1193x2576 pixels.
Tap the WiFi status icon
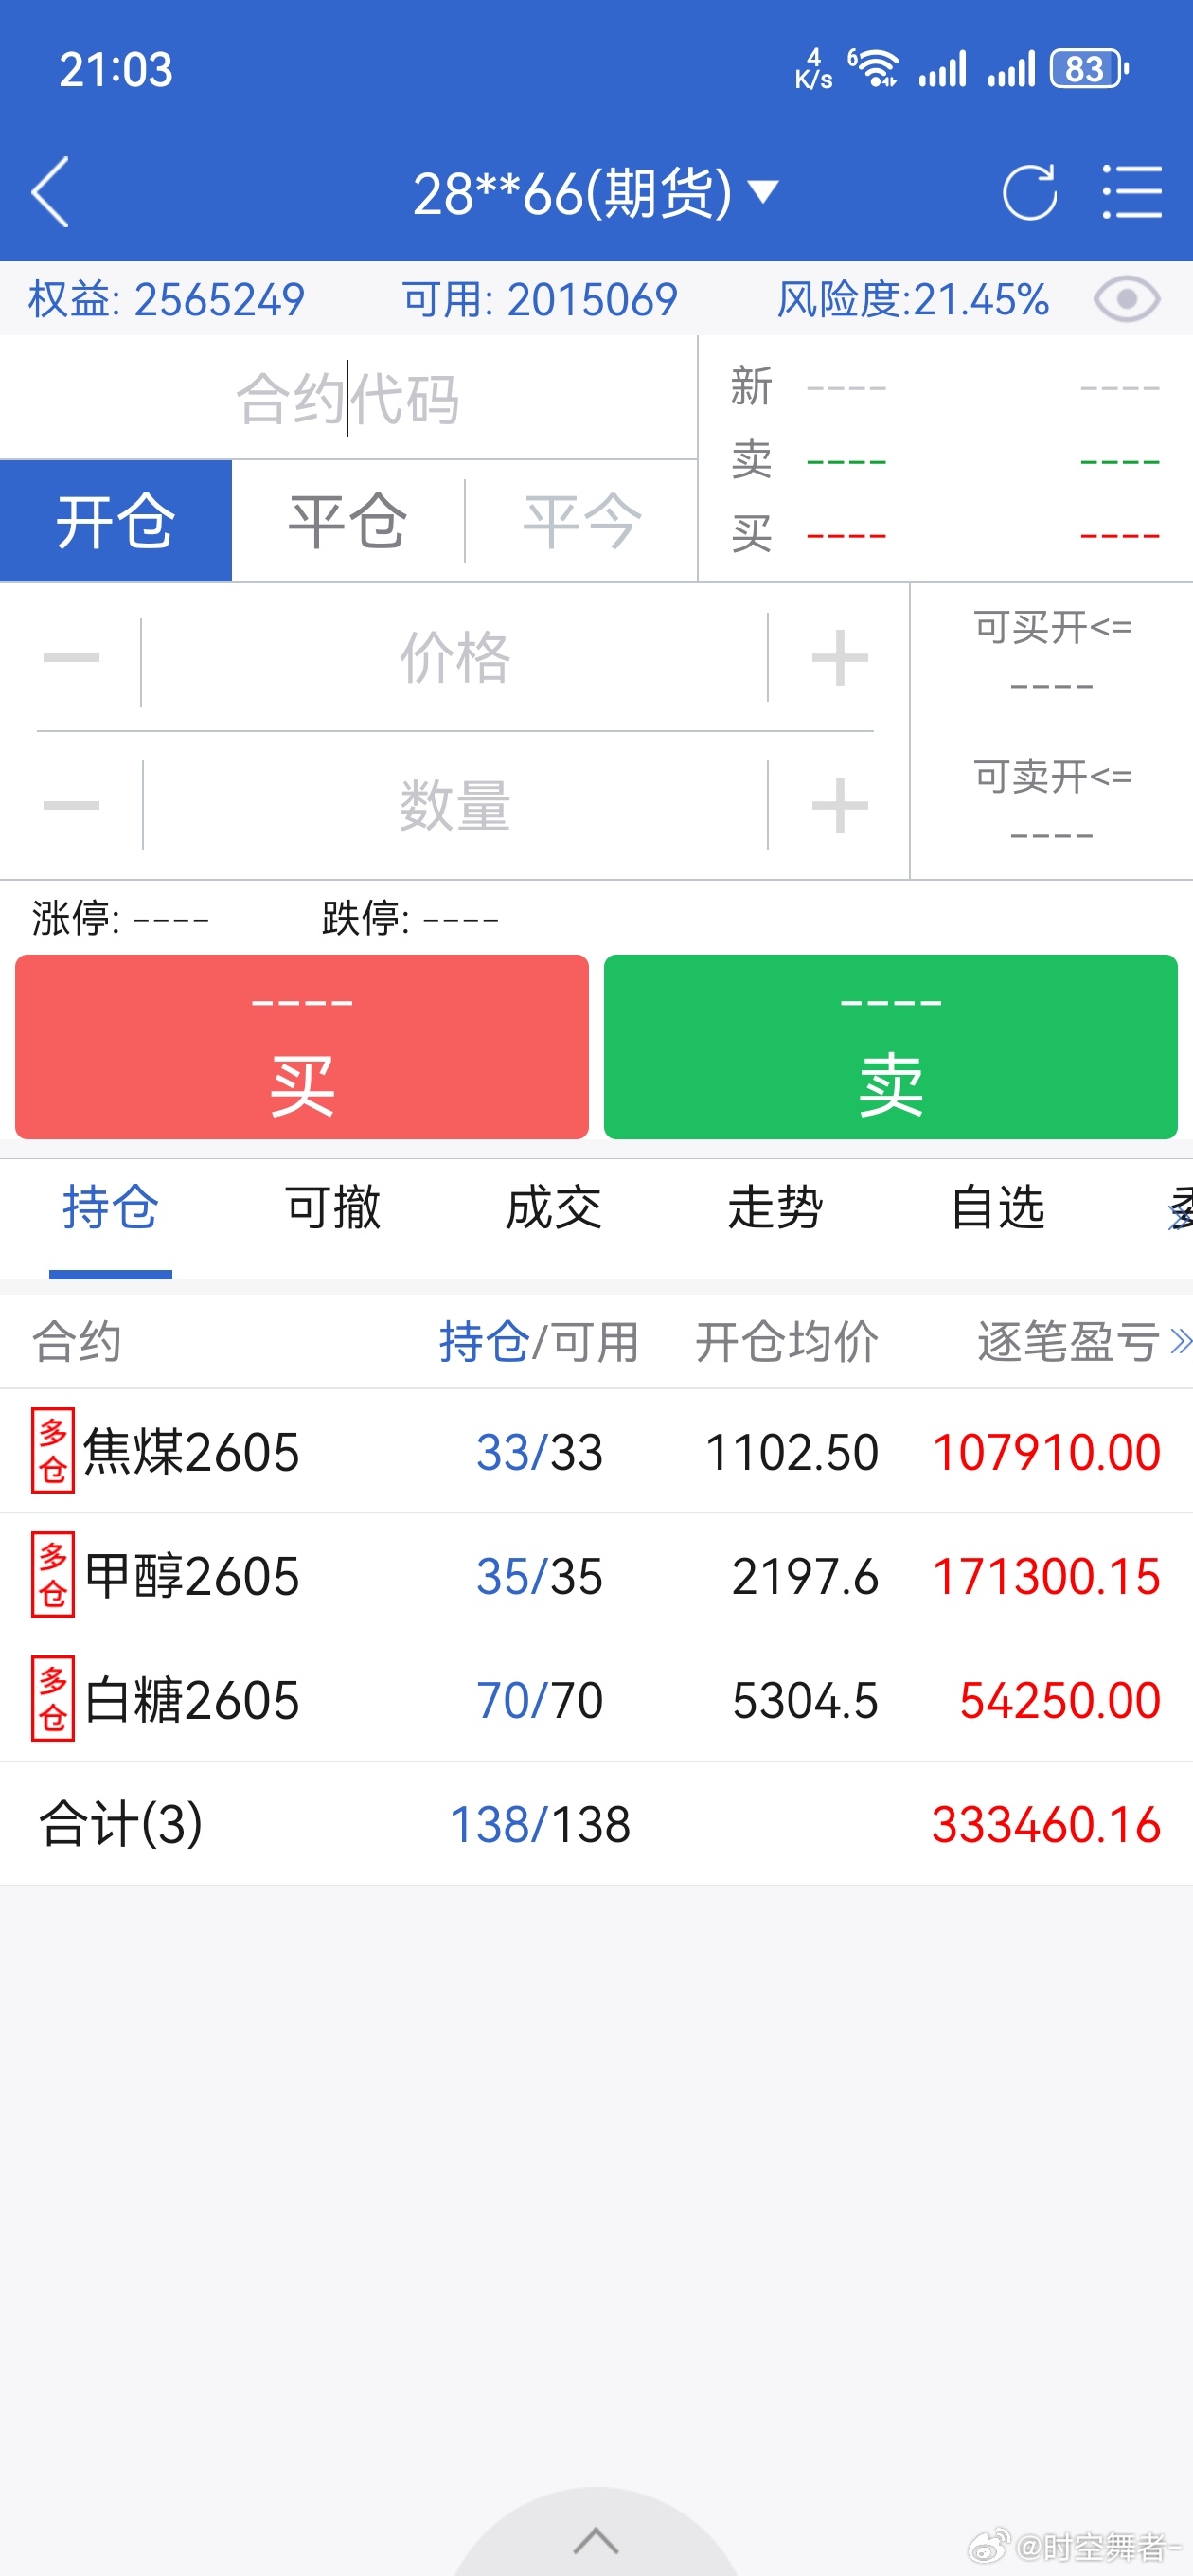click(874, 69)
